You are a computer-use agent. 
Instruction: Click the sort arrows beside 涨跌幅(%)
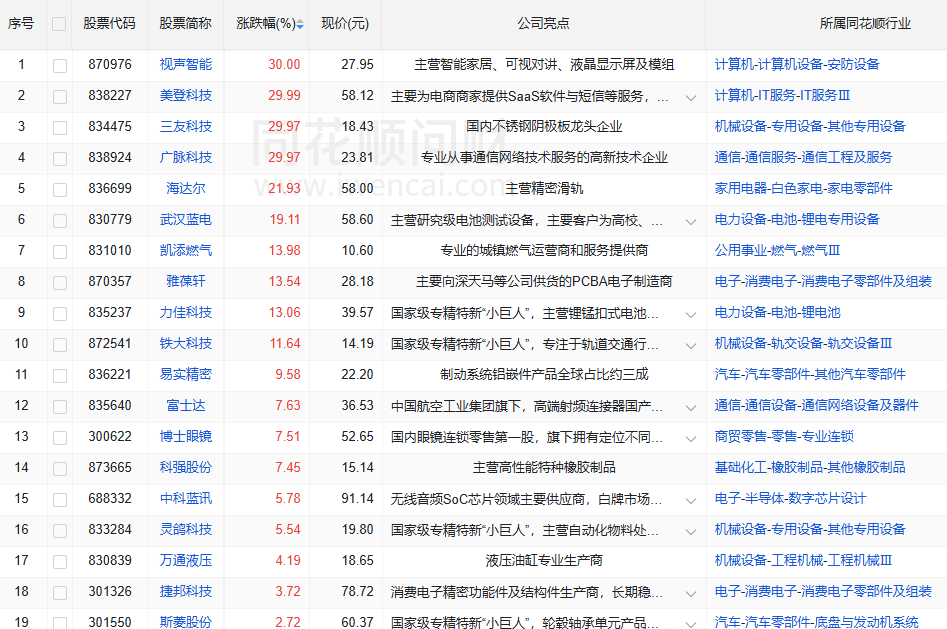coord(300,24)
